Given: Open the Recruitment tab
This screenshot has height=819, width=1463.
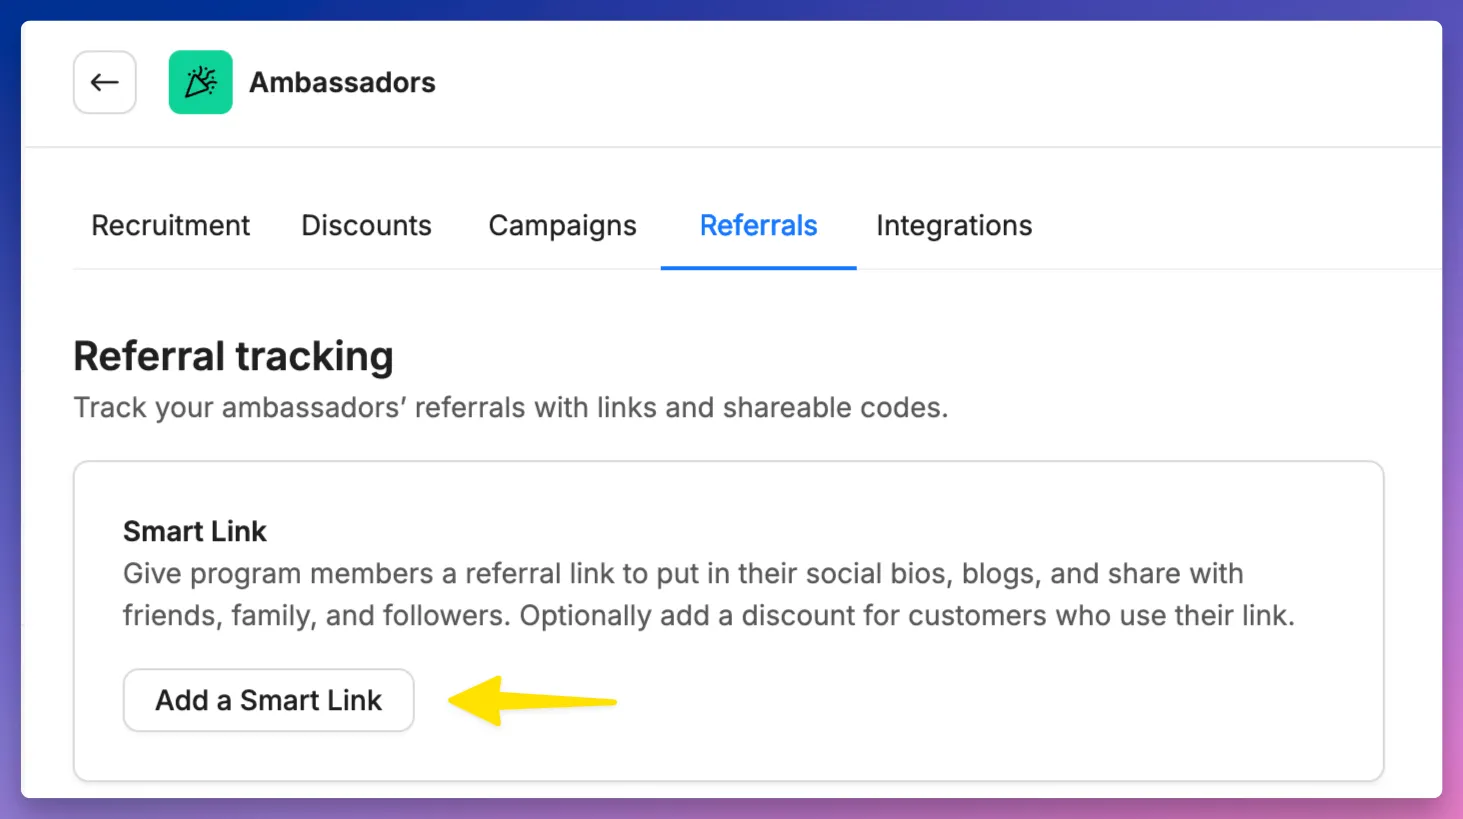Looking at the screenshot, I should [171, 226].
